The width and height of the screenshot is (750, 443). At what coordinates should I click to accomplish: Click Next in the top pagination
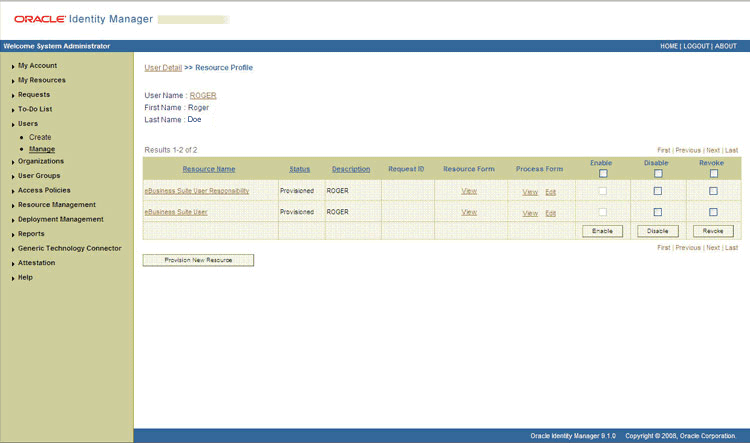tap(713, 150)
